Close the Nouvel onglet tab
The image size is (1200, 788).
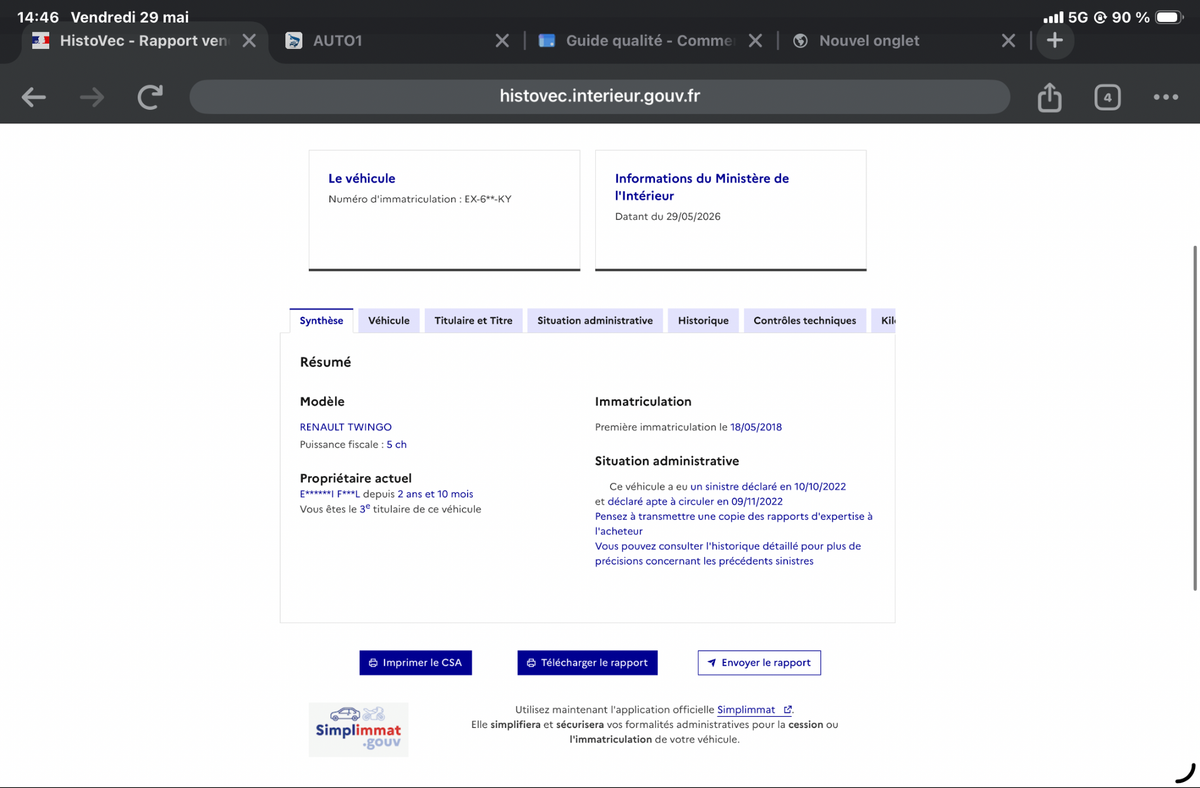tap(1008, 41)
